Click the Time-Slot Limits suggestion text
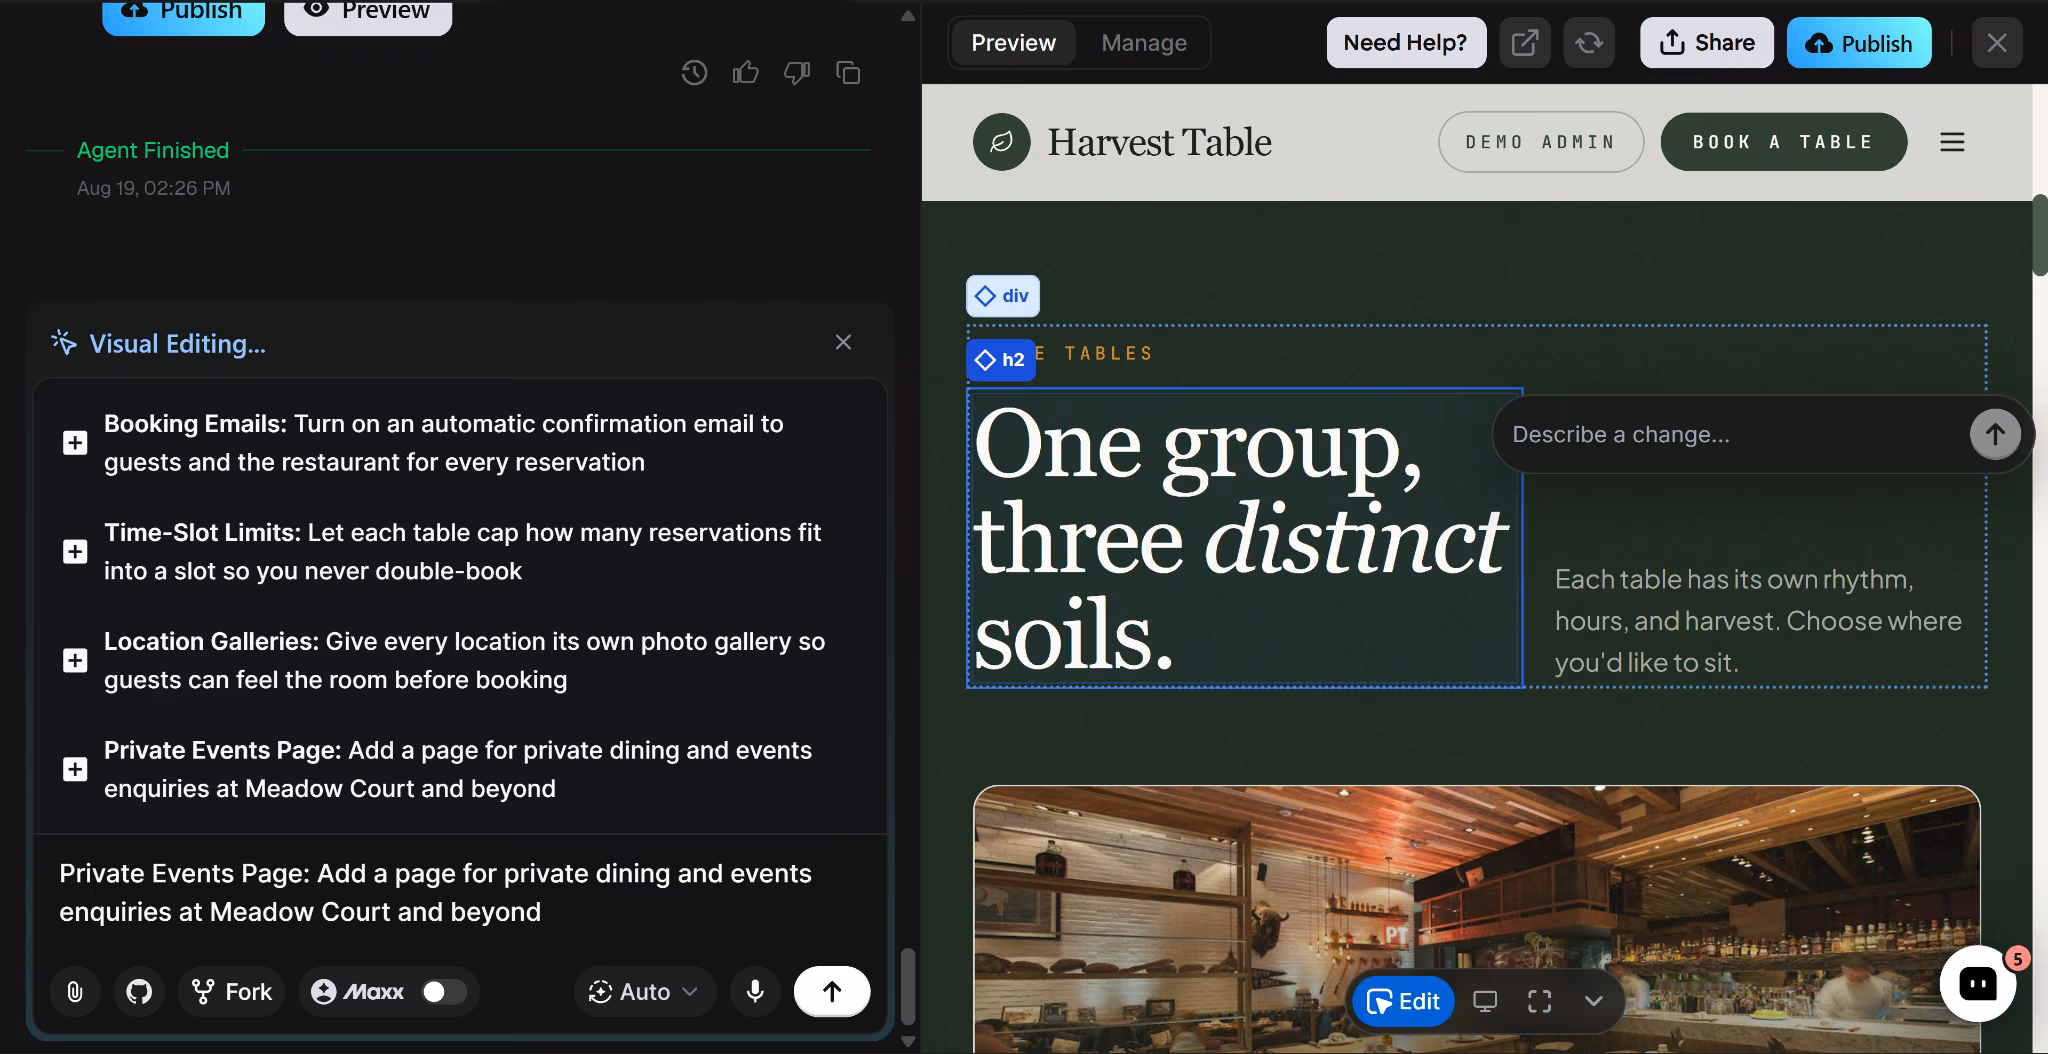Screen dimensions: 2048x1054 [462, 552]
